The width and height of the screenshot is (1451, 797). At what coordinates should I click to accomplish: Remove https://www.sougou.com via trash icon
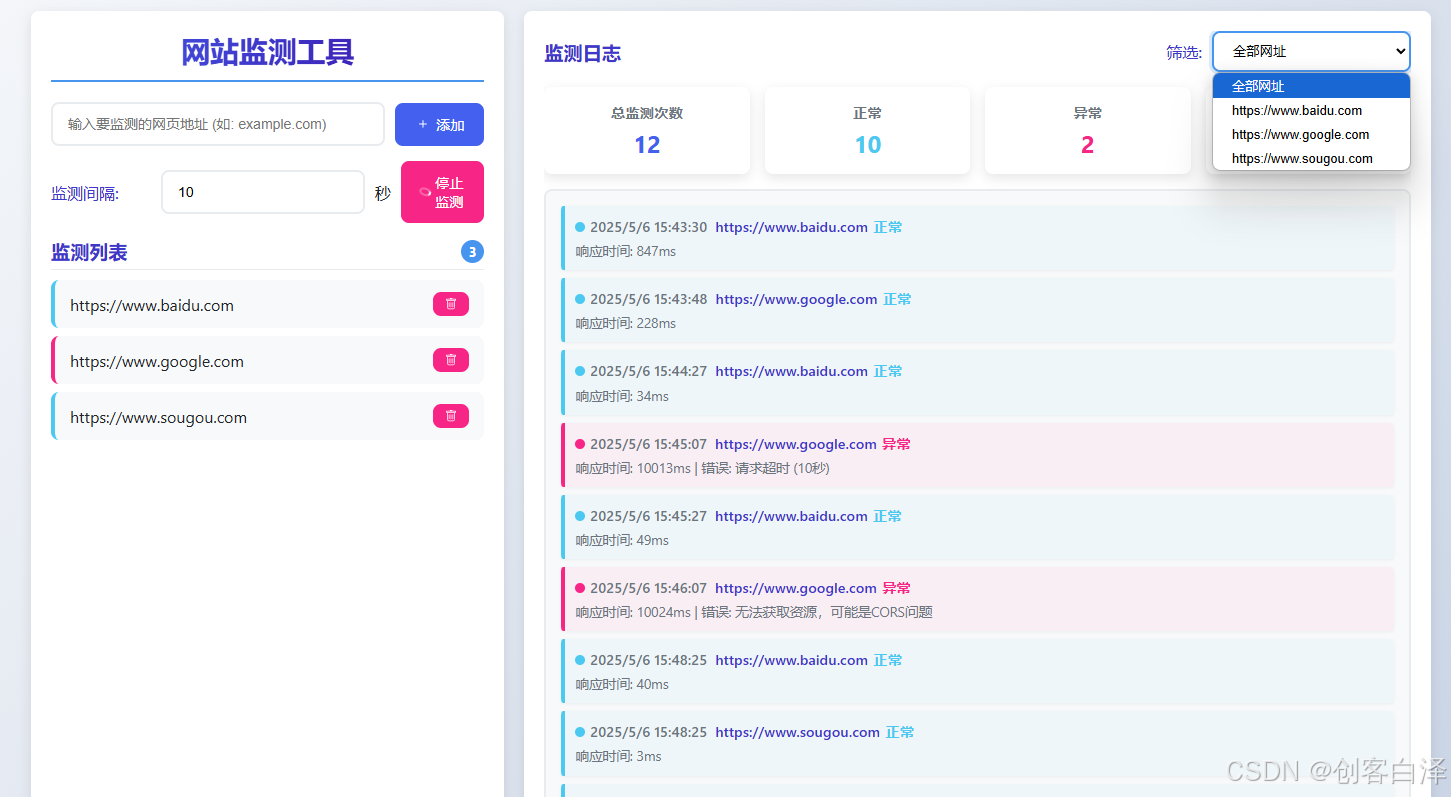click(450, 416)
